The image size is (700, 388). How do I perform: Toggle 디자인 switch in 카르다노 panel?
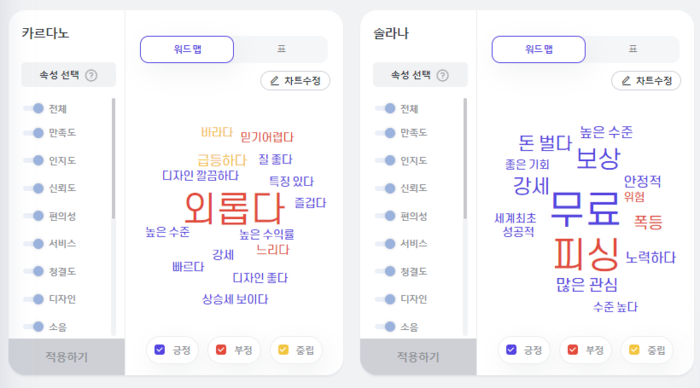[33, 299]
